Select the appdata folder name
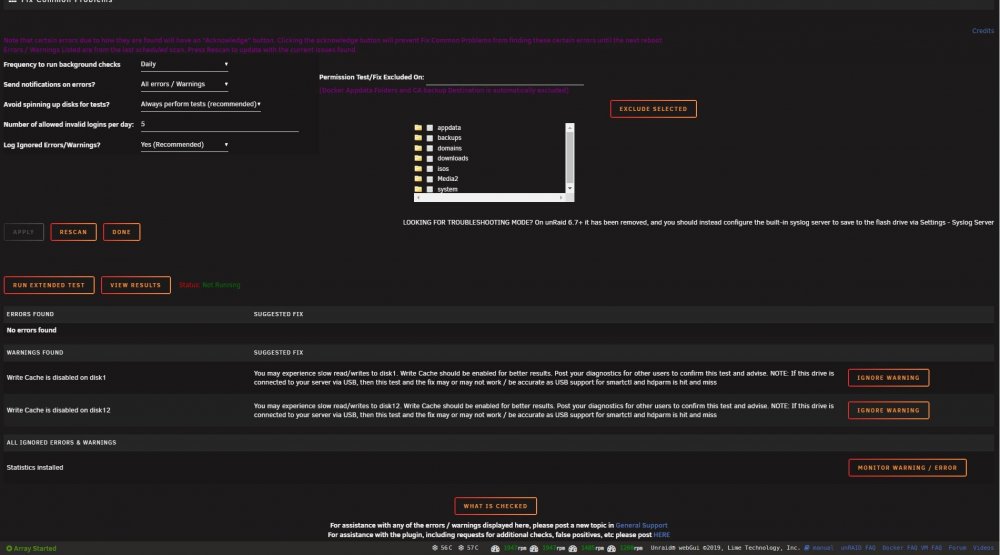Screen dimensions: 1000x555 coord(449,128)
